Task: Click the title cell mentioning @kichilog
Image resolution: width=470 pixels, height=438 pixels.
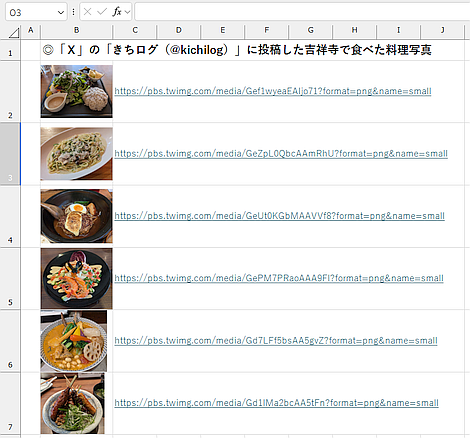Action: (x=237, y=50)
